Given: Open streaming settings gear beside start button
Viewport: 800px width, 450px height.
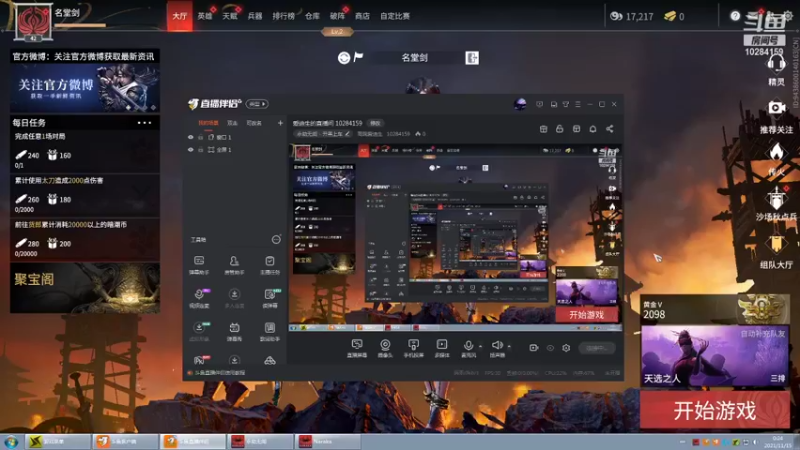Looking at the screenshot, I should (566, 347).
